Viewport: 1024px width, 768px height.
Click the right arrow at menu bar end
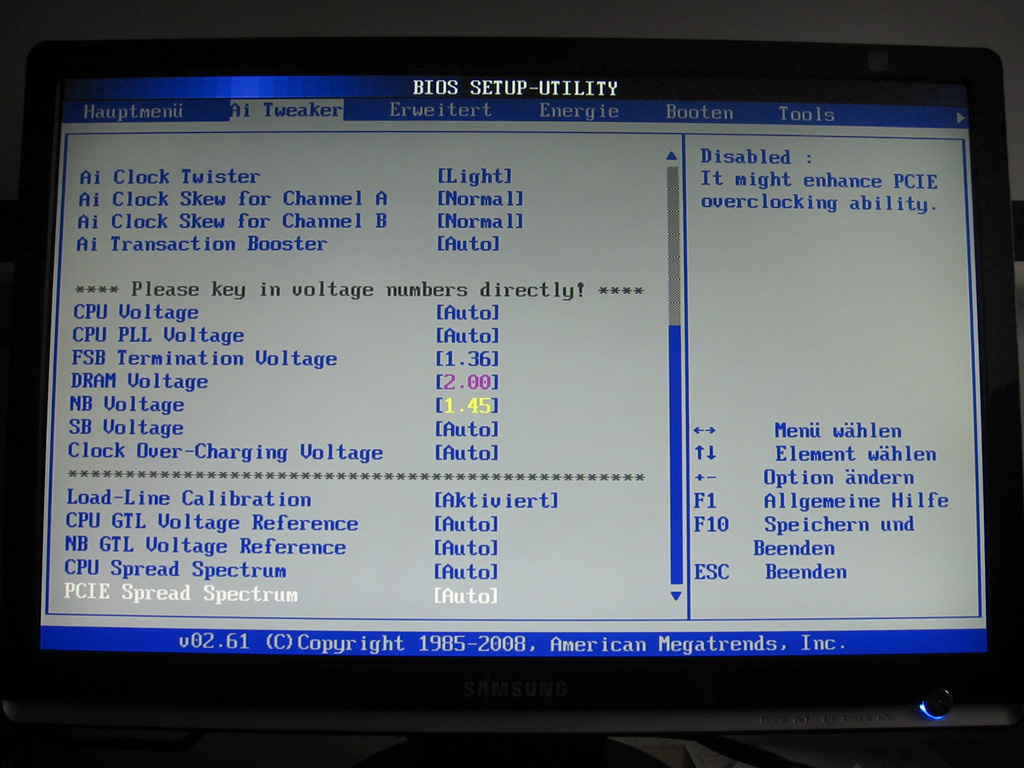(961, 118)
